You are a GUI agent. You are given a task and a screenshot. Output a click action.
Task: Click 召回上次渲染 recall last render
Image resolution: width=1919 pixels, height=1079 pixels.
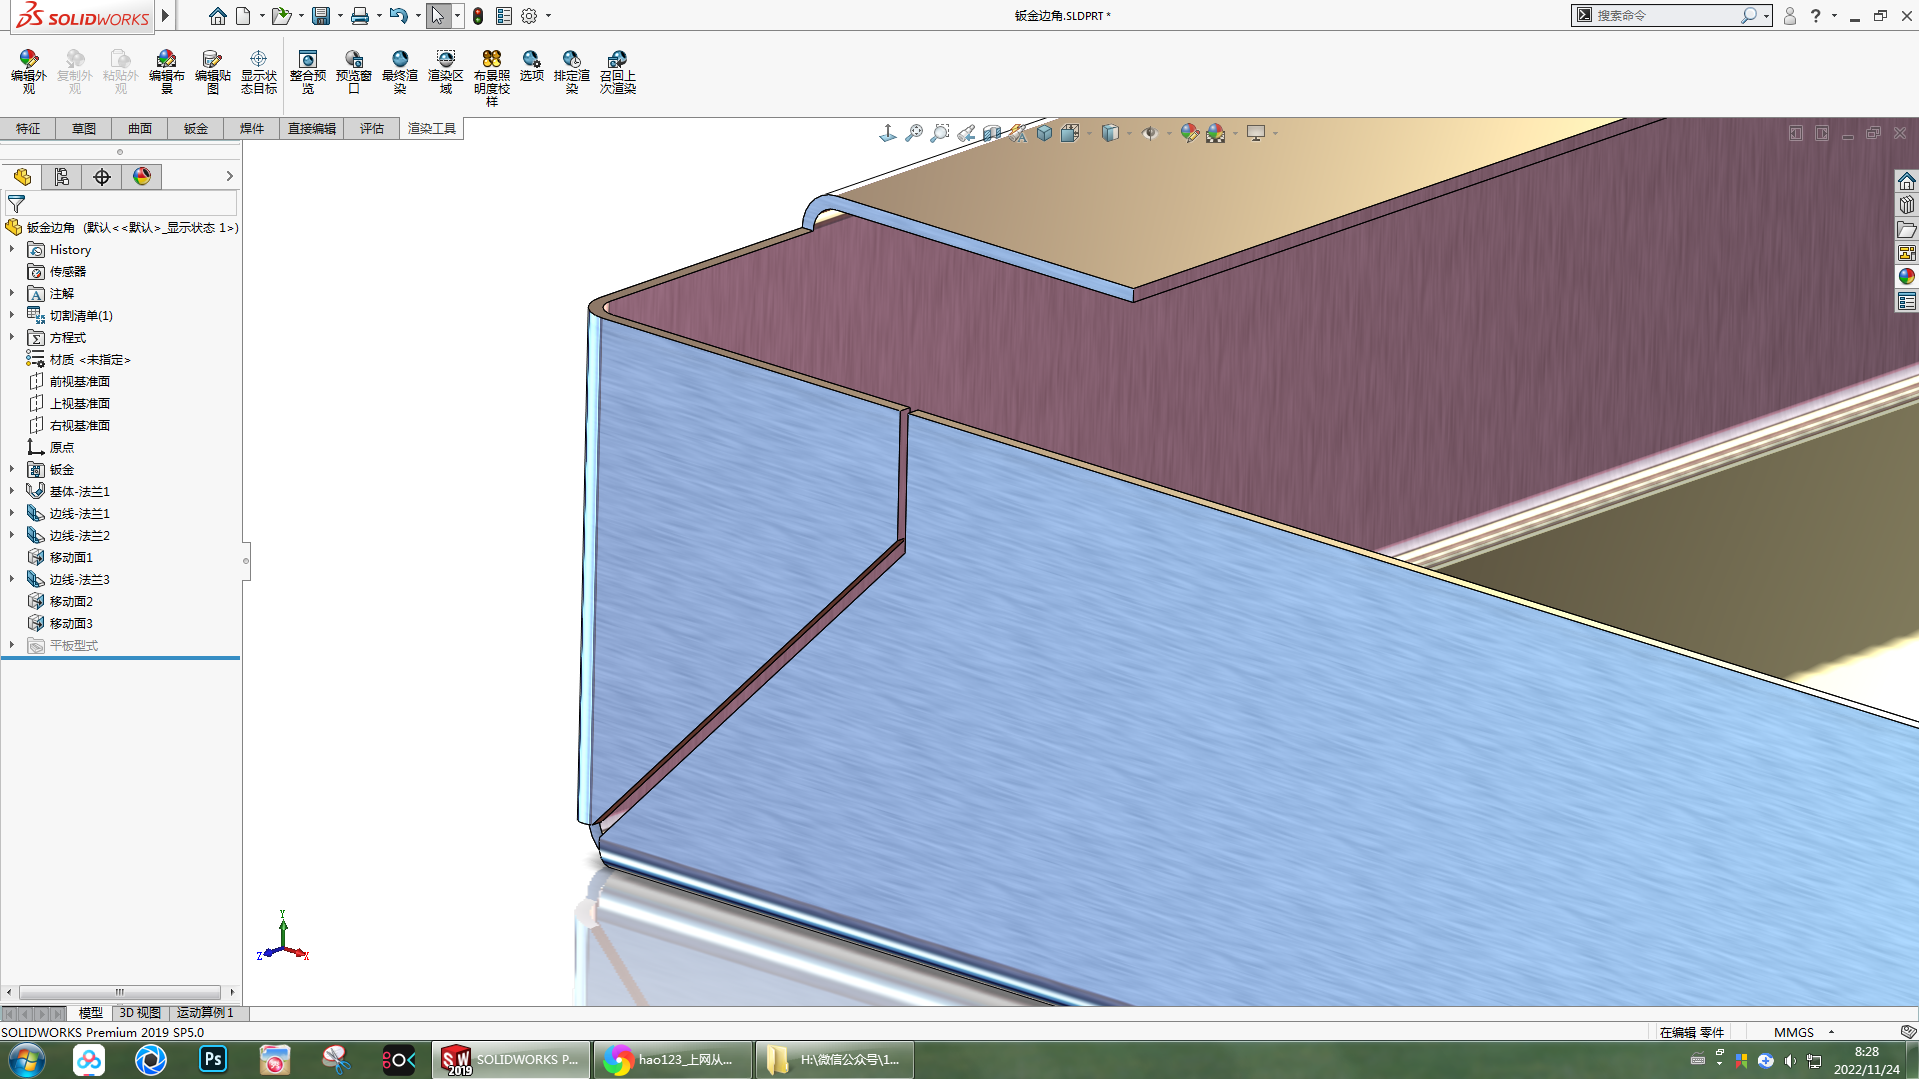[x=618, y=72]
